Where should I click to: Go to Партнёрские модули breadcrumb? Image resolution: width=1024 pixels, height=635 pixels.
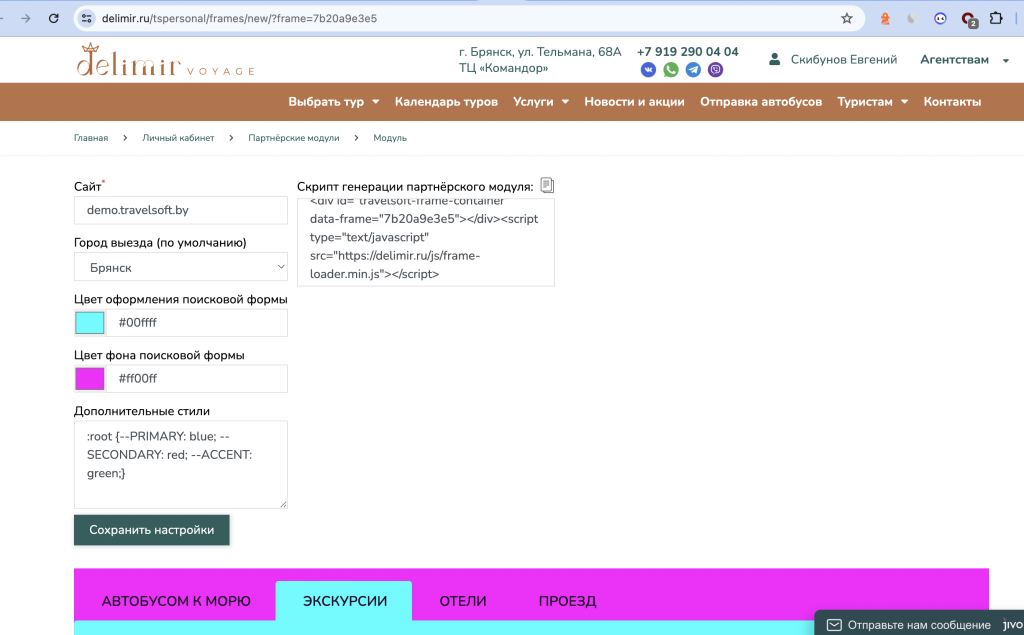[294, 138]
